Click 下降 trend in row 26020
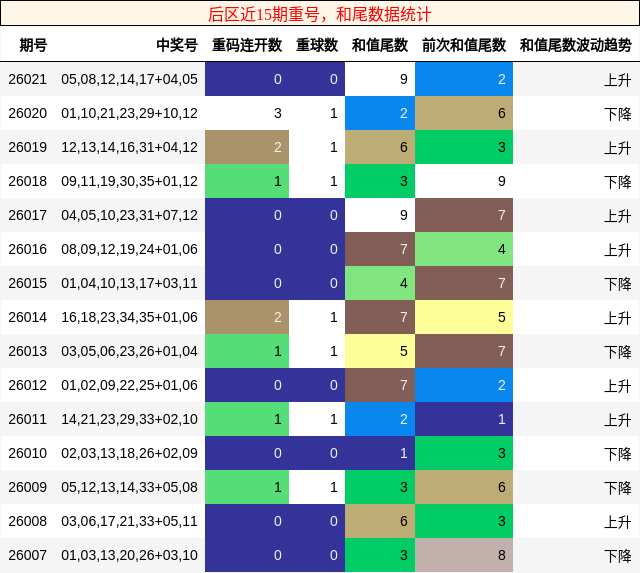The image size is (640, 573). [618, 113]
